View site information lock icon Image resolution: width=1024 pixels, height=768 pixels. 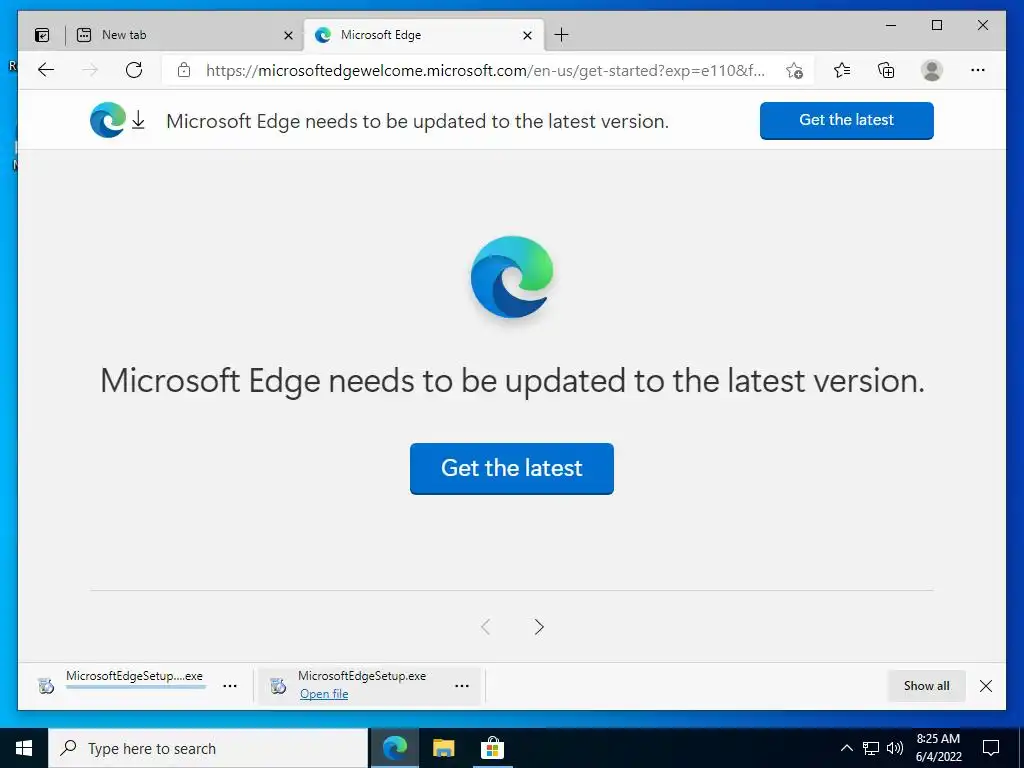(184, 70)
